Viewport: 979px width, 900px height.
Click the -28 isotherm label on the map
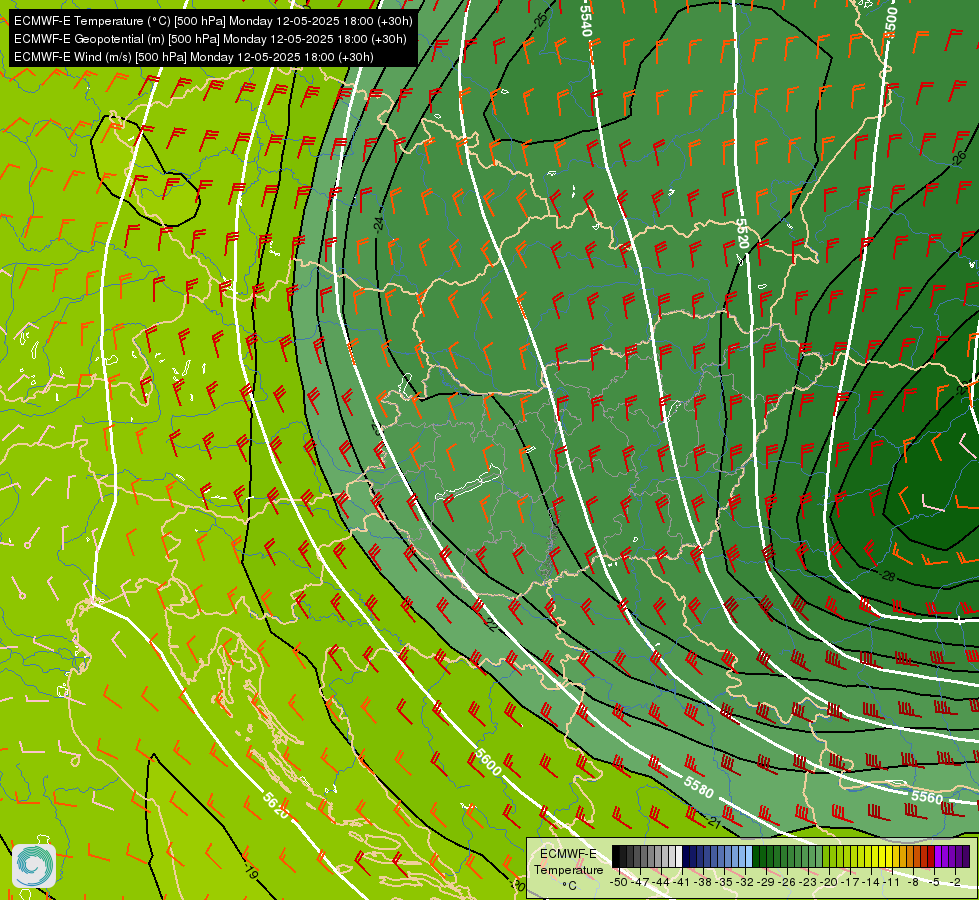click(x=887, y=576)
